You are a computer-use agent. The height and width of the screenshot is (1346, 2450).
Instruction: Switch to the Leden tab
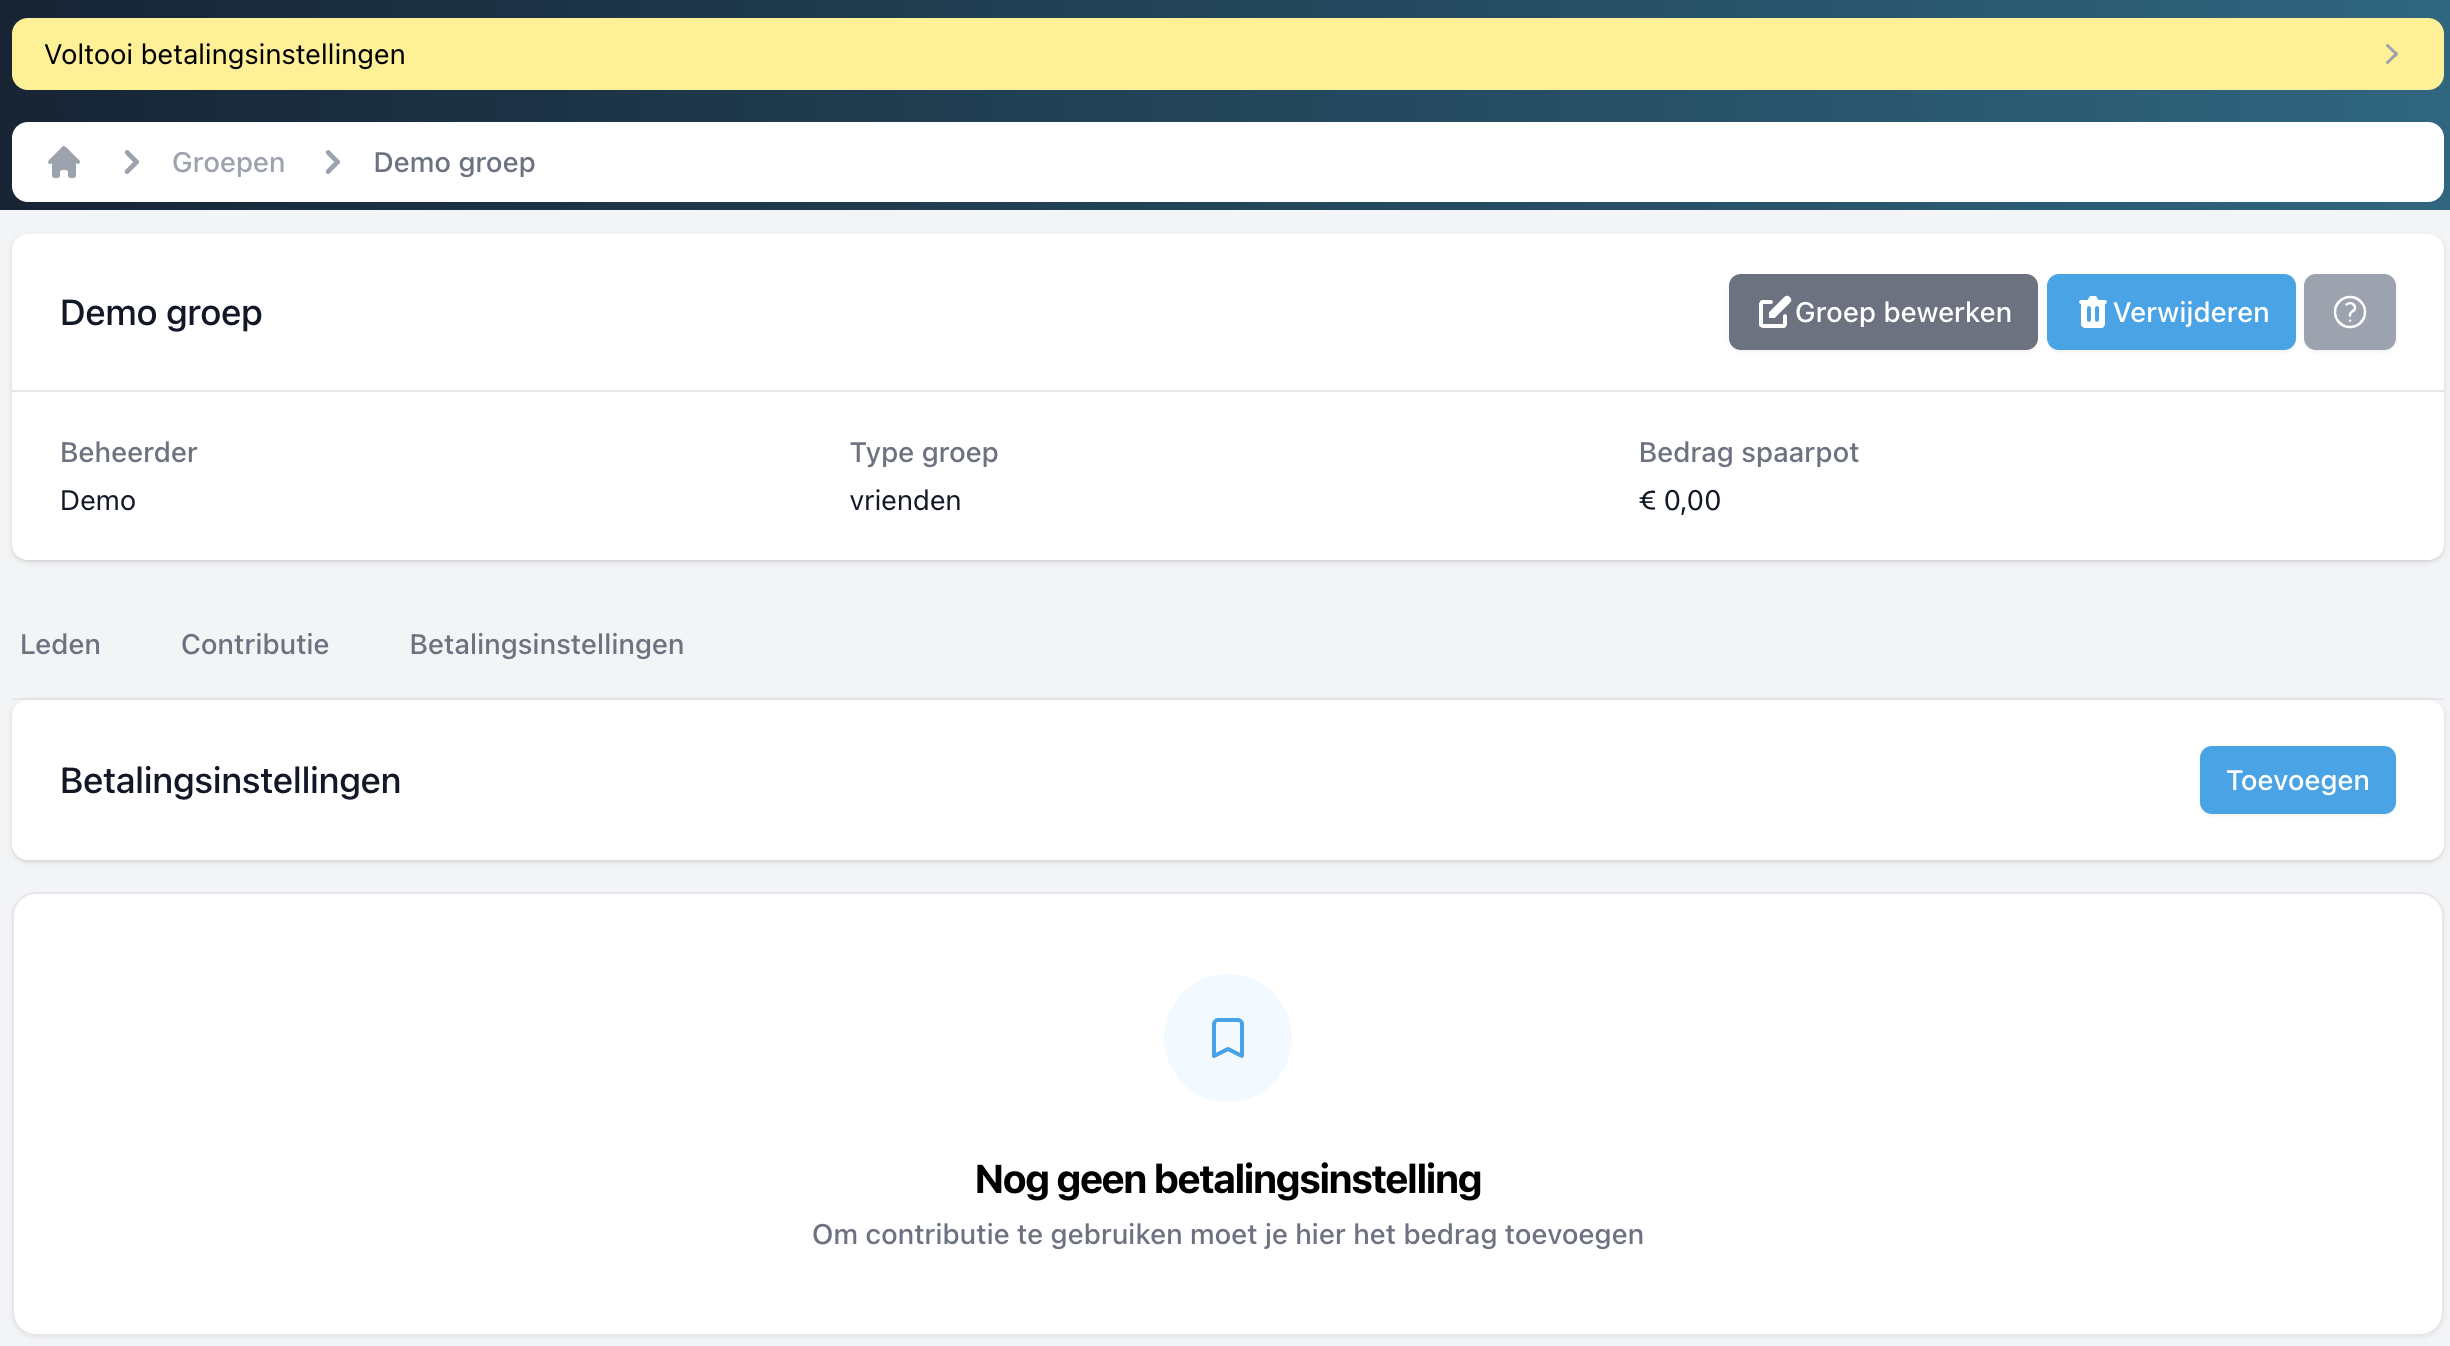(60, 644)
